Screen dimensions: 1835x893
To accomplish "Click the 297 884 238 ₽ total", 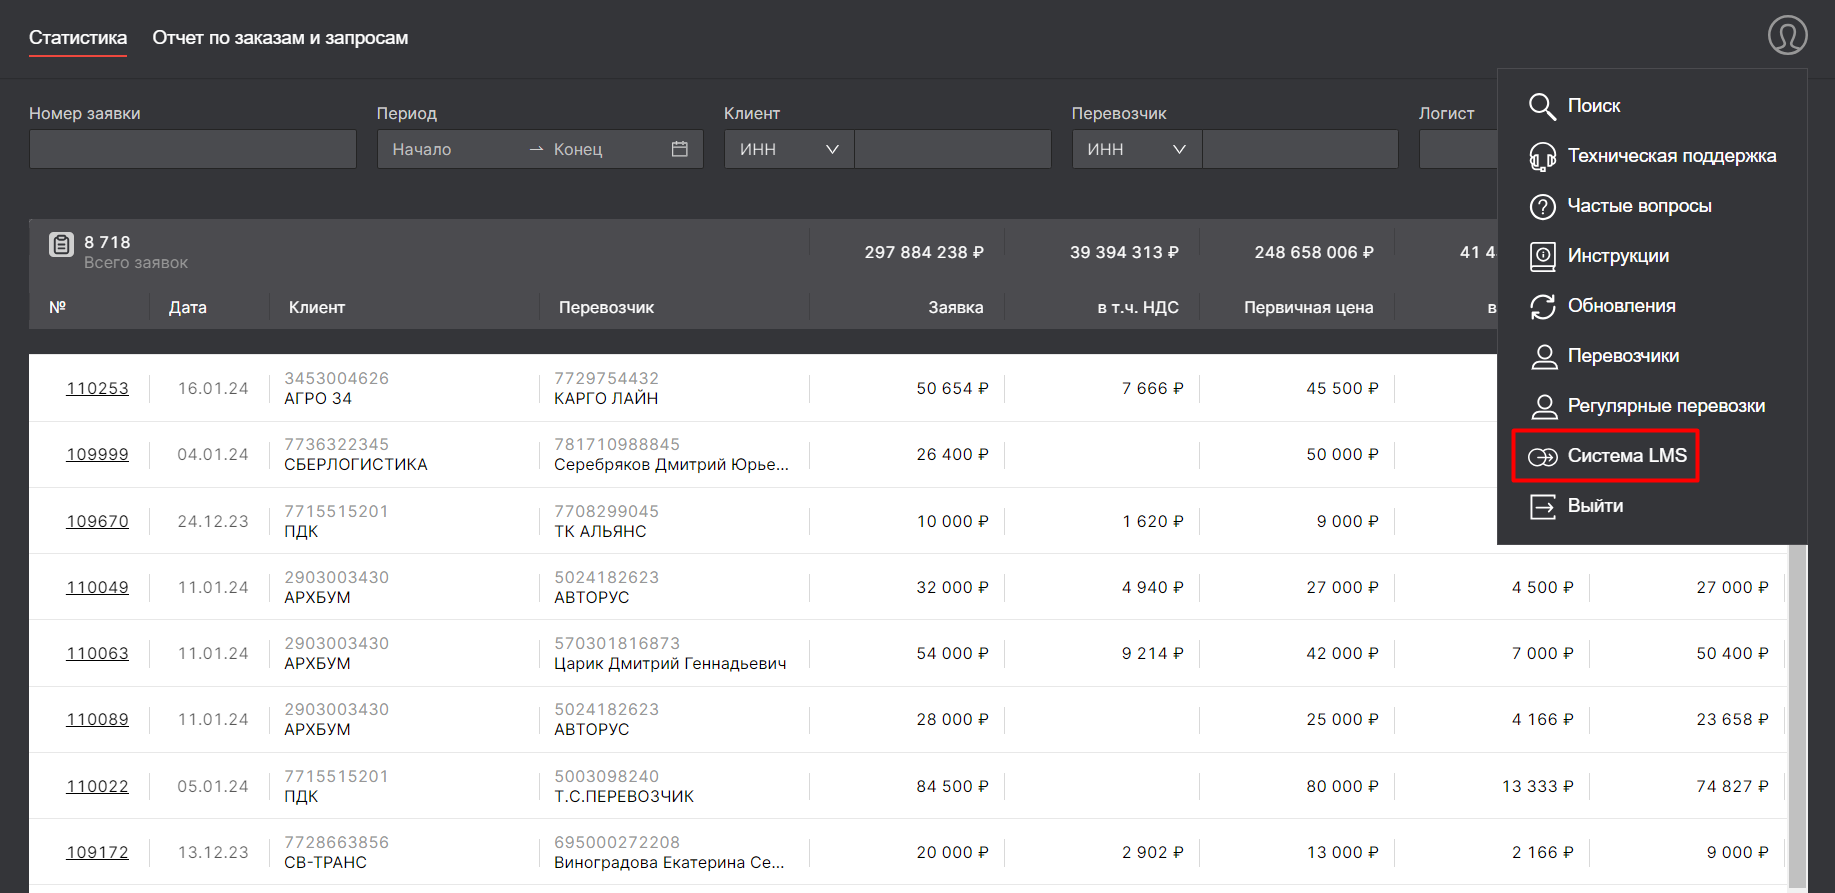I will click(x=924, y=252).
